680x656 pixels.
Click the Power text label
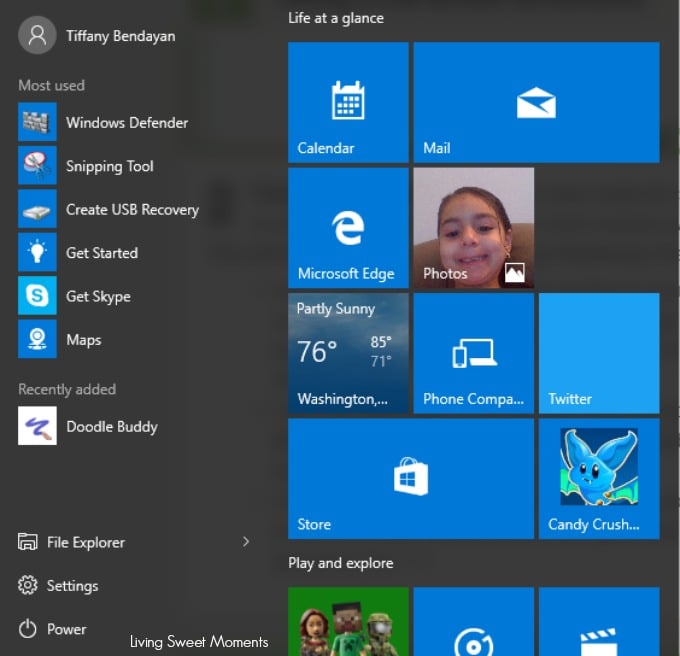[x=66, y=629]
